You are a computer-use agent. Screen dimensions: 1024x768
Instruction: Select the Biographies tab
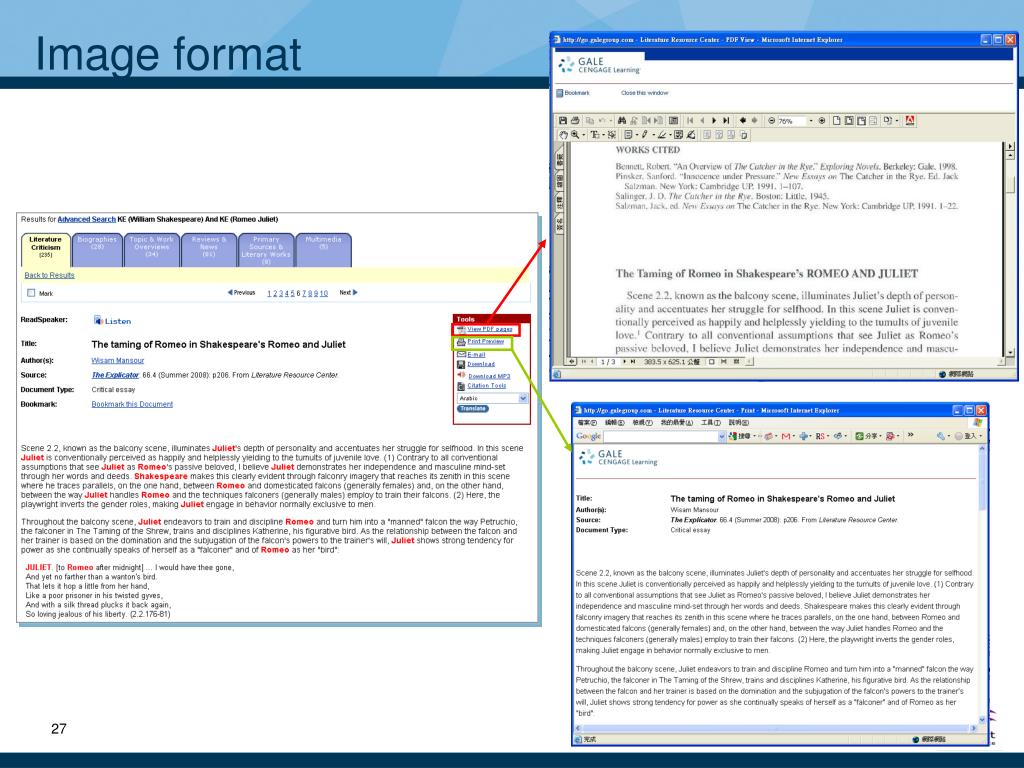97,249
